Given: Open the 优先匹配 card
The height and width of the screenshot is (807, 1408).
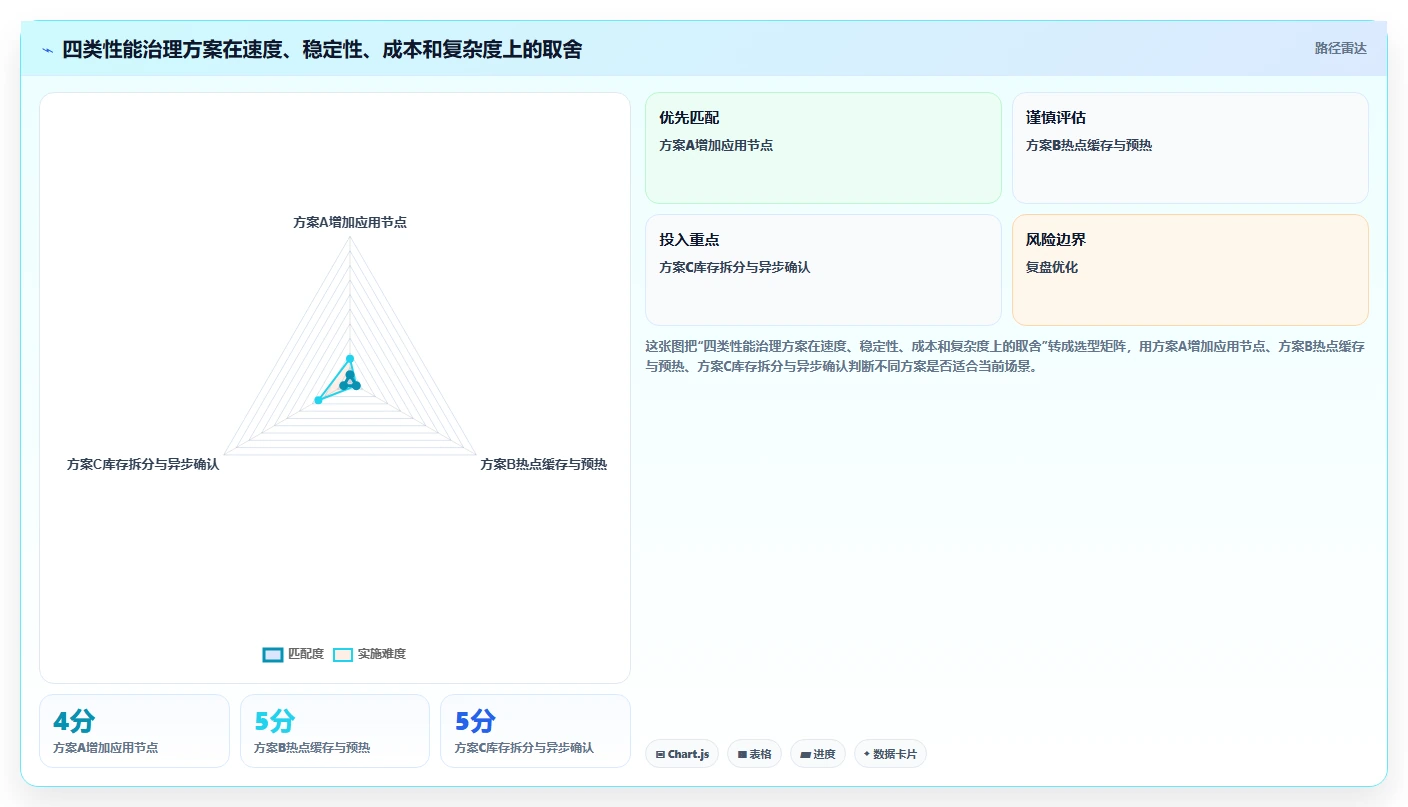Looking at the screenshot, I should (823, 148).
